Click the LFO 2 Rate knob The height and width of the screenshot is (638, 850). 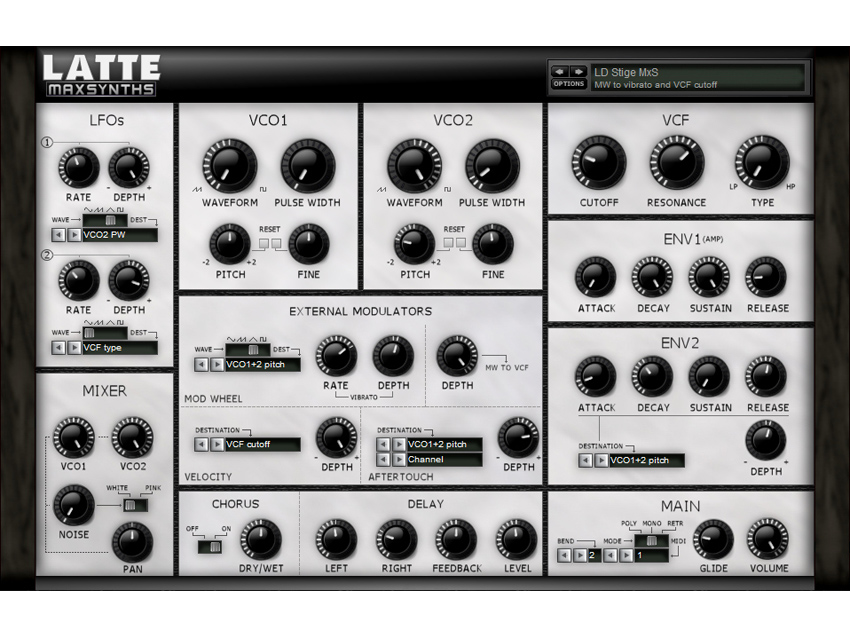(79, 280)
